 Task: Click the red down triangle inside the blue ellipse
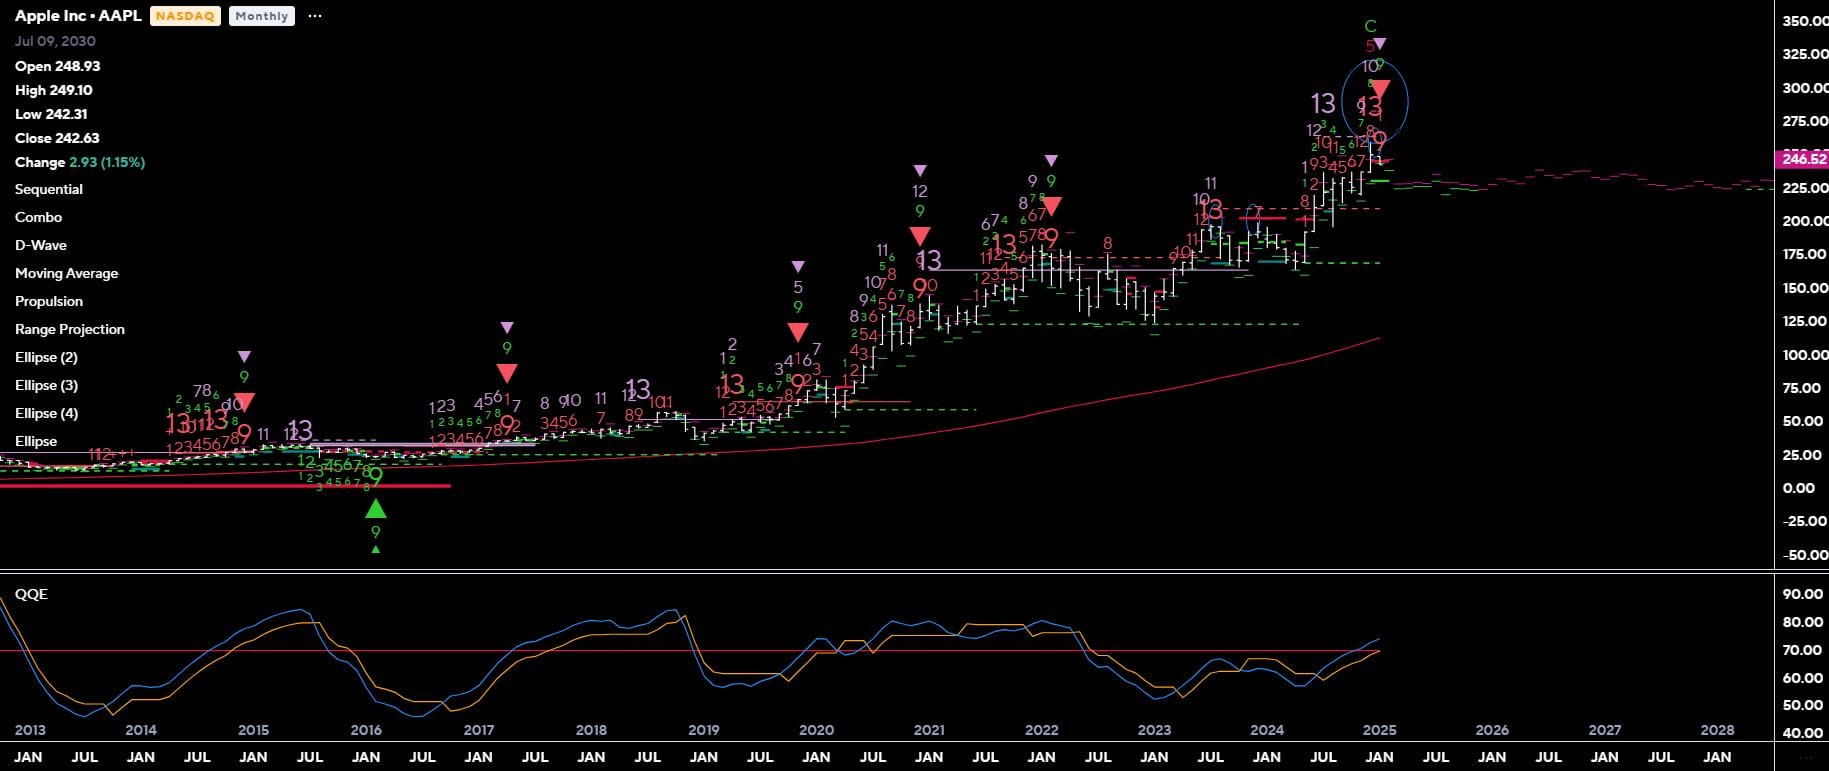click(1380, 90)
